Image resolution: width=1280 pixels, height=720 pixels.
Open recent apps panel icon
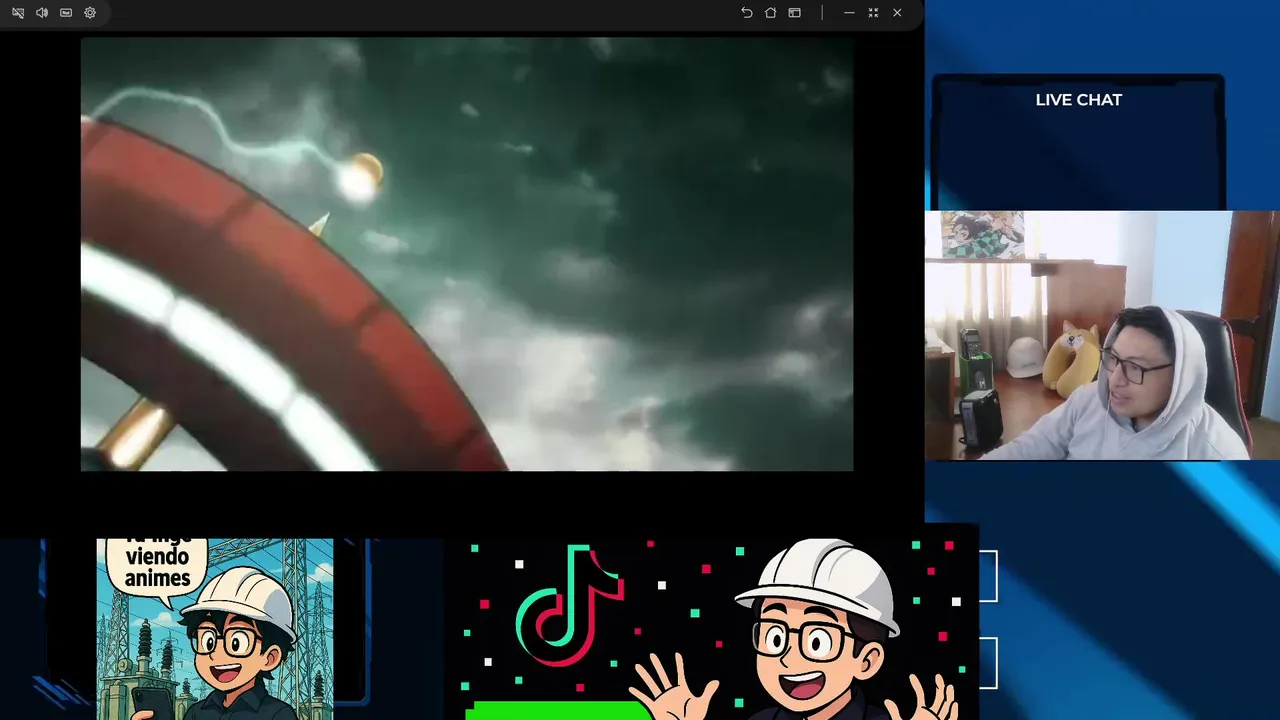pyautogui.click(x=794, y=13)
